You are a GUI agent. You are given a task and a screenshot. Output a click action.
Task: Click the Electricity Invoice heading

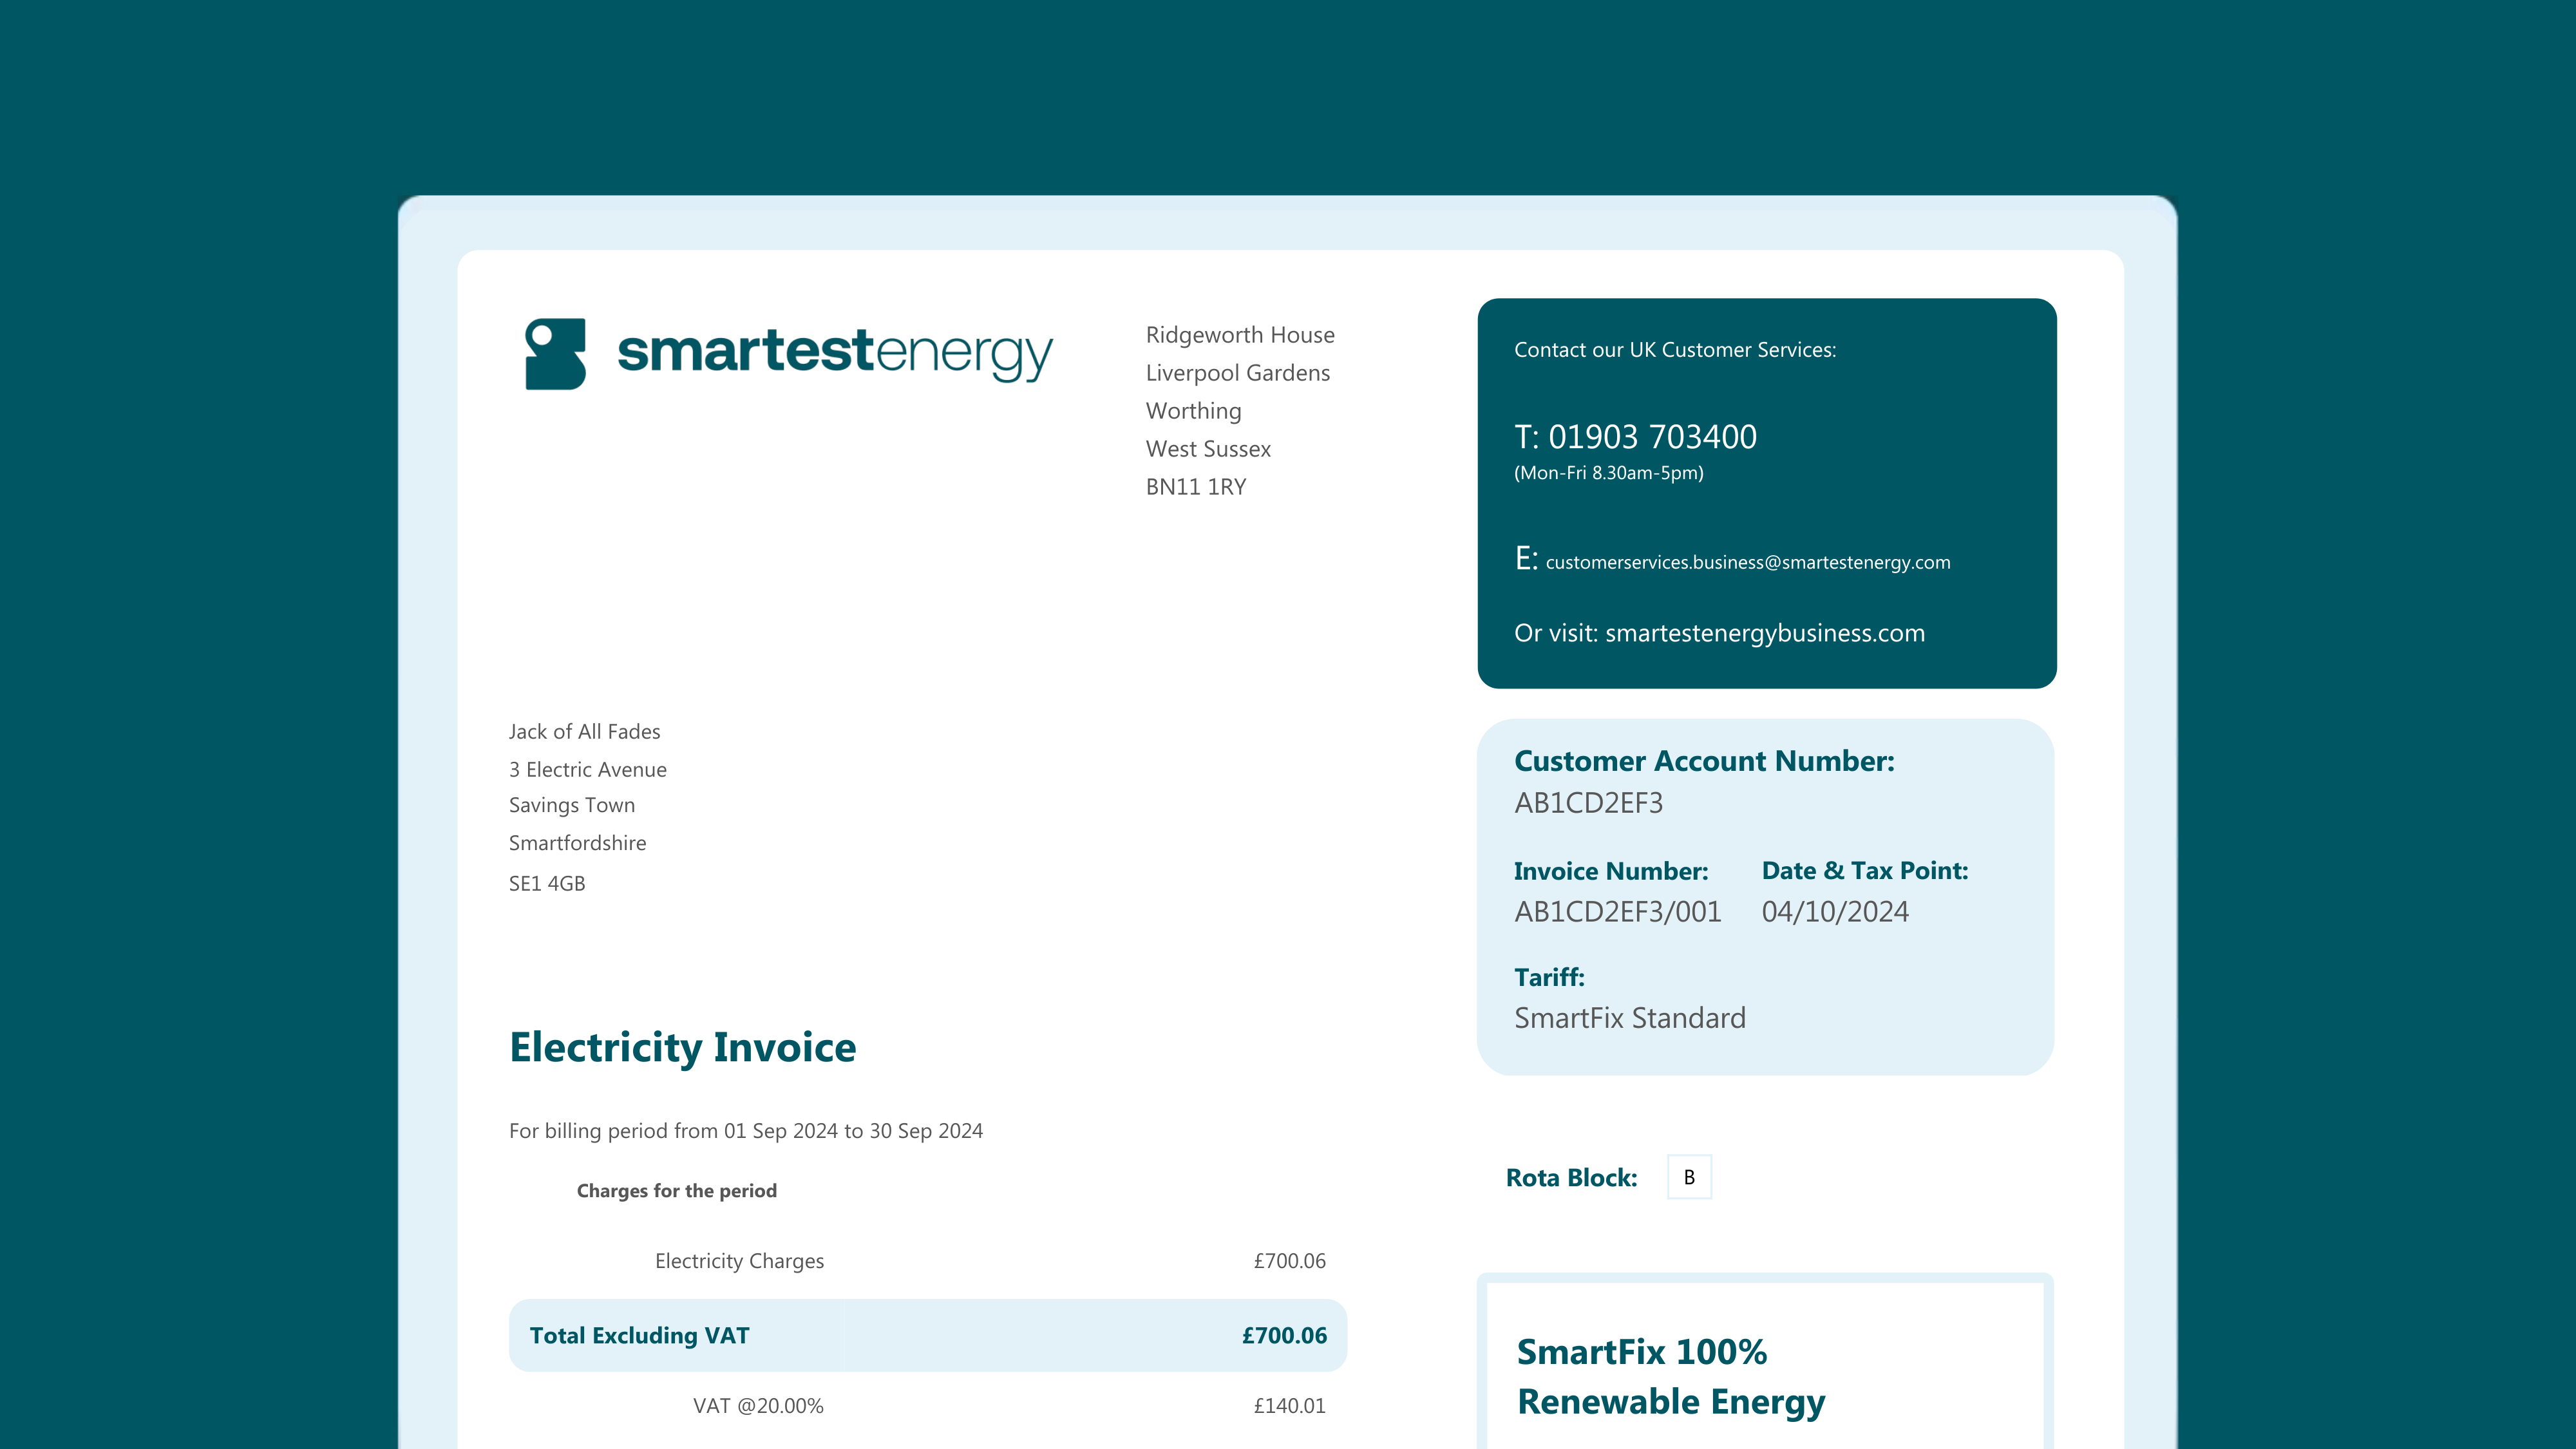[682, 1048]
